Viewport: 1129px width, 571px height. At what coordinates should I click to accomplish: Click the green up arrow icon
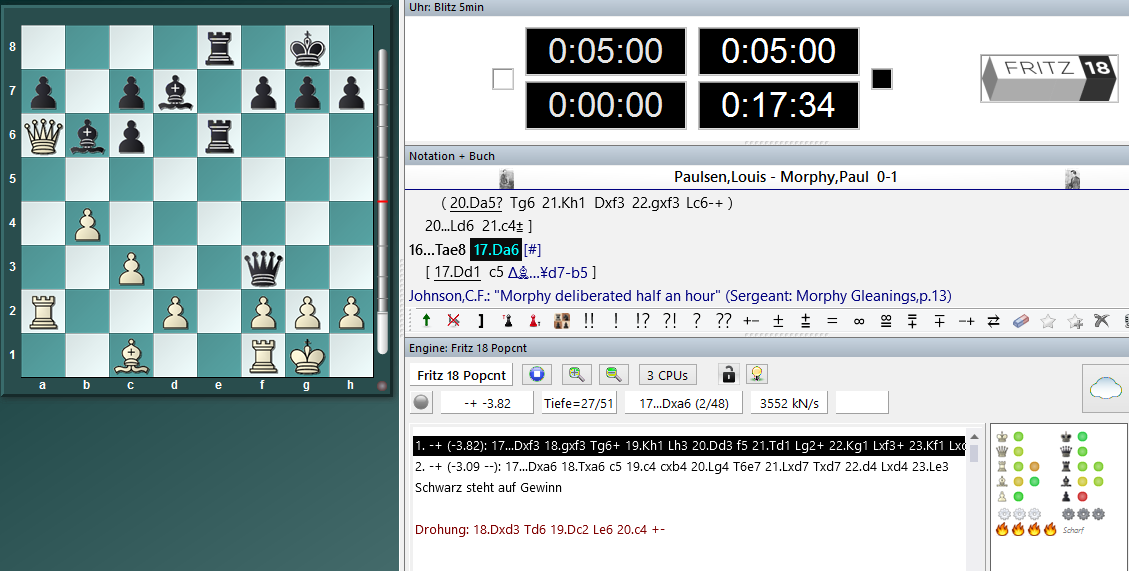point(427,321)
